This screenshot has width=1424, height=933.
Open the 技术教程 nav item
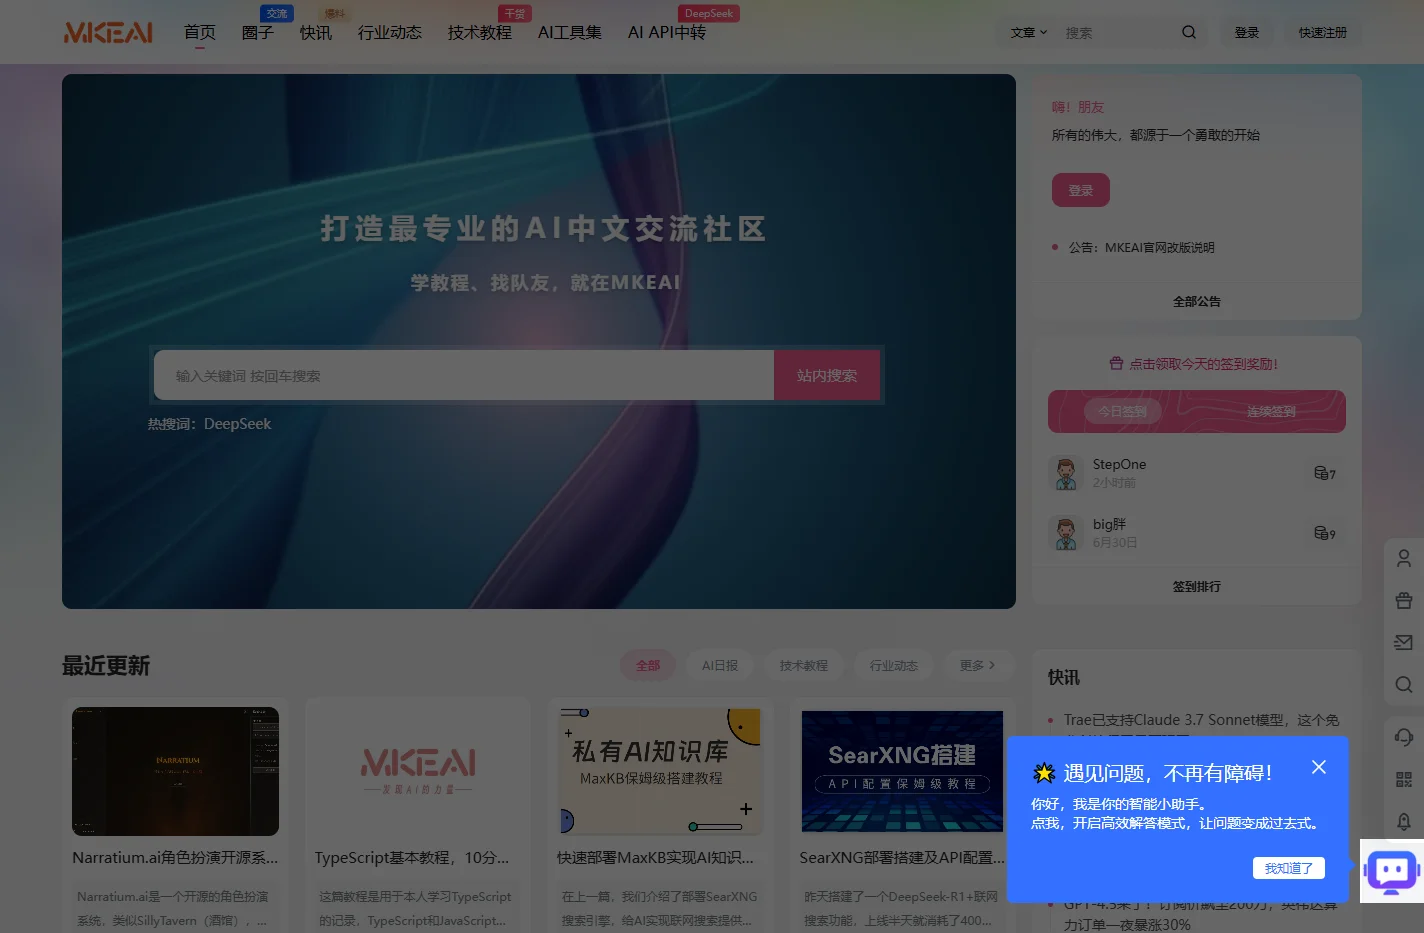coord(480,33)
